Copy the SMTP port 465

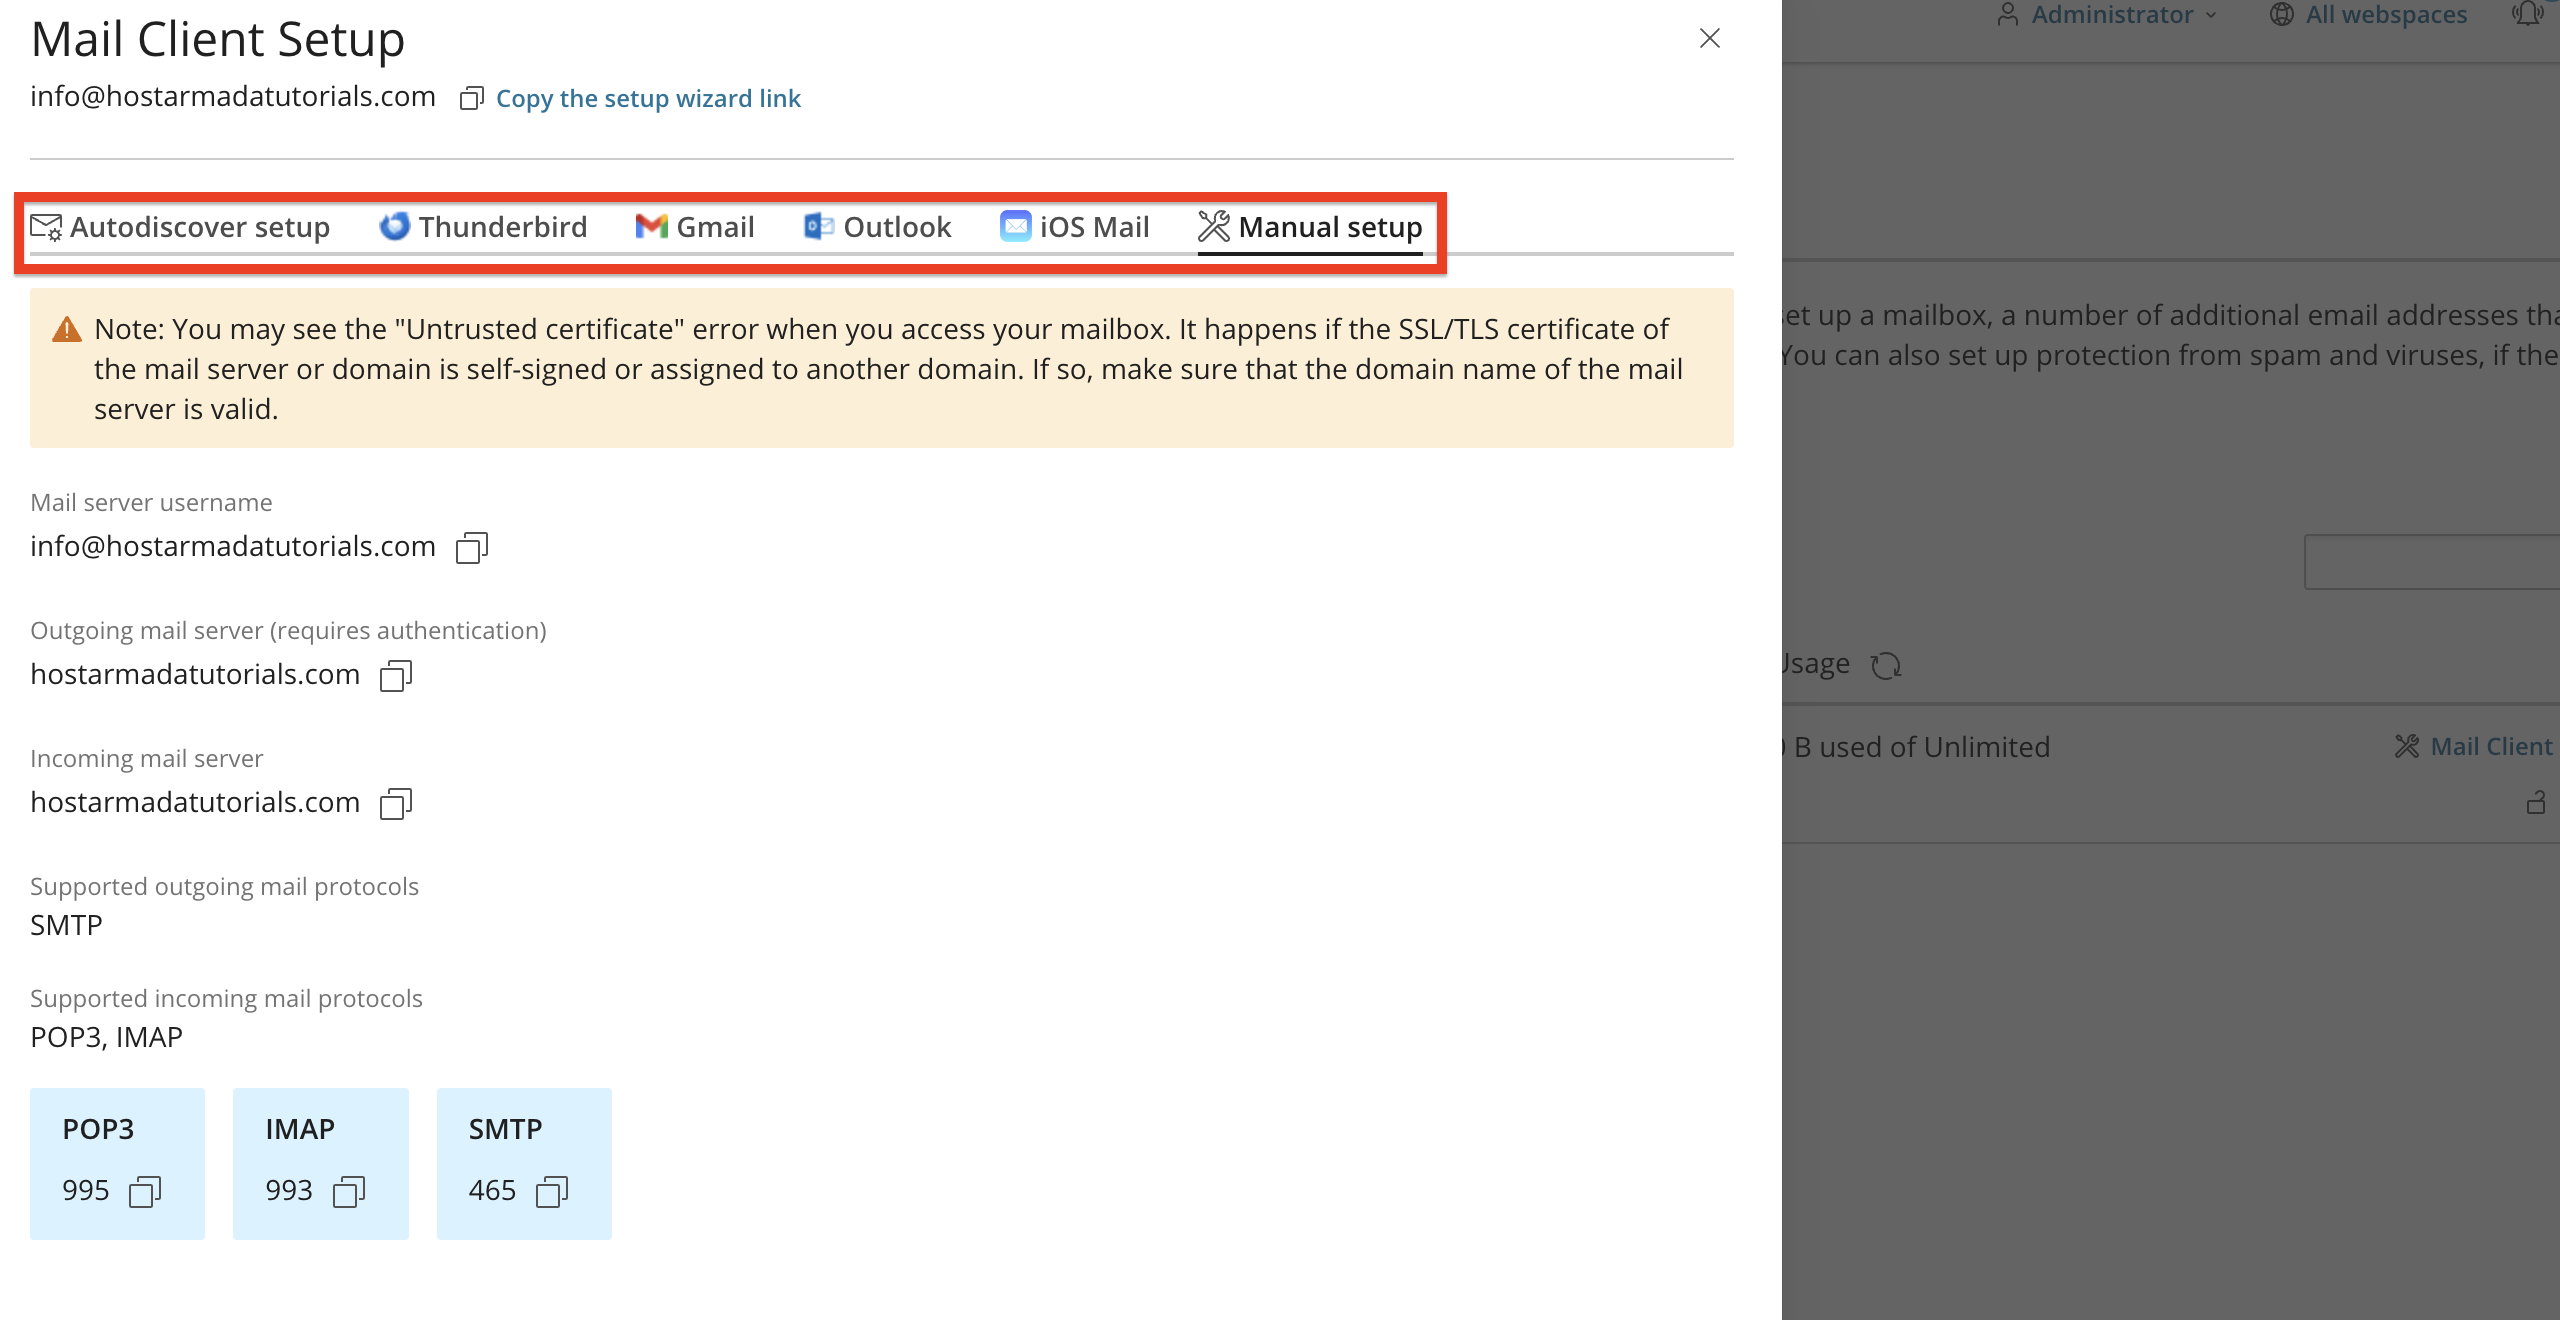[552, 1191]
